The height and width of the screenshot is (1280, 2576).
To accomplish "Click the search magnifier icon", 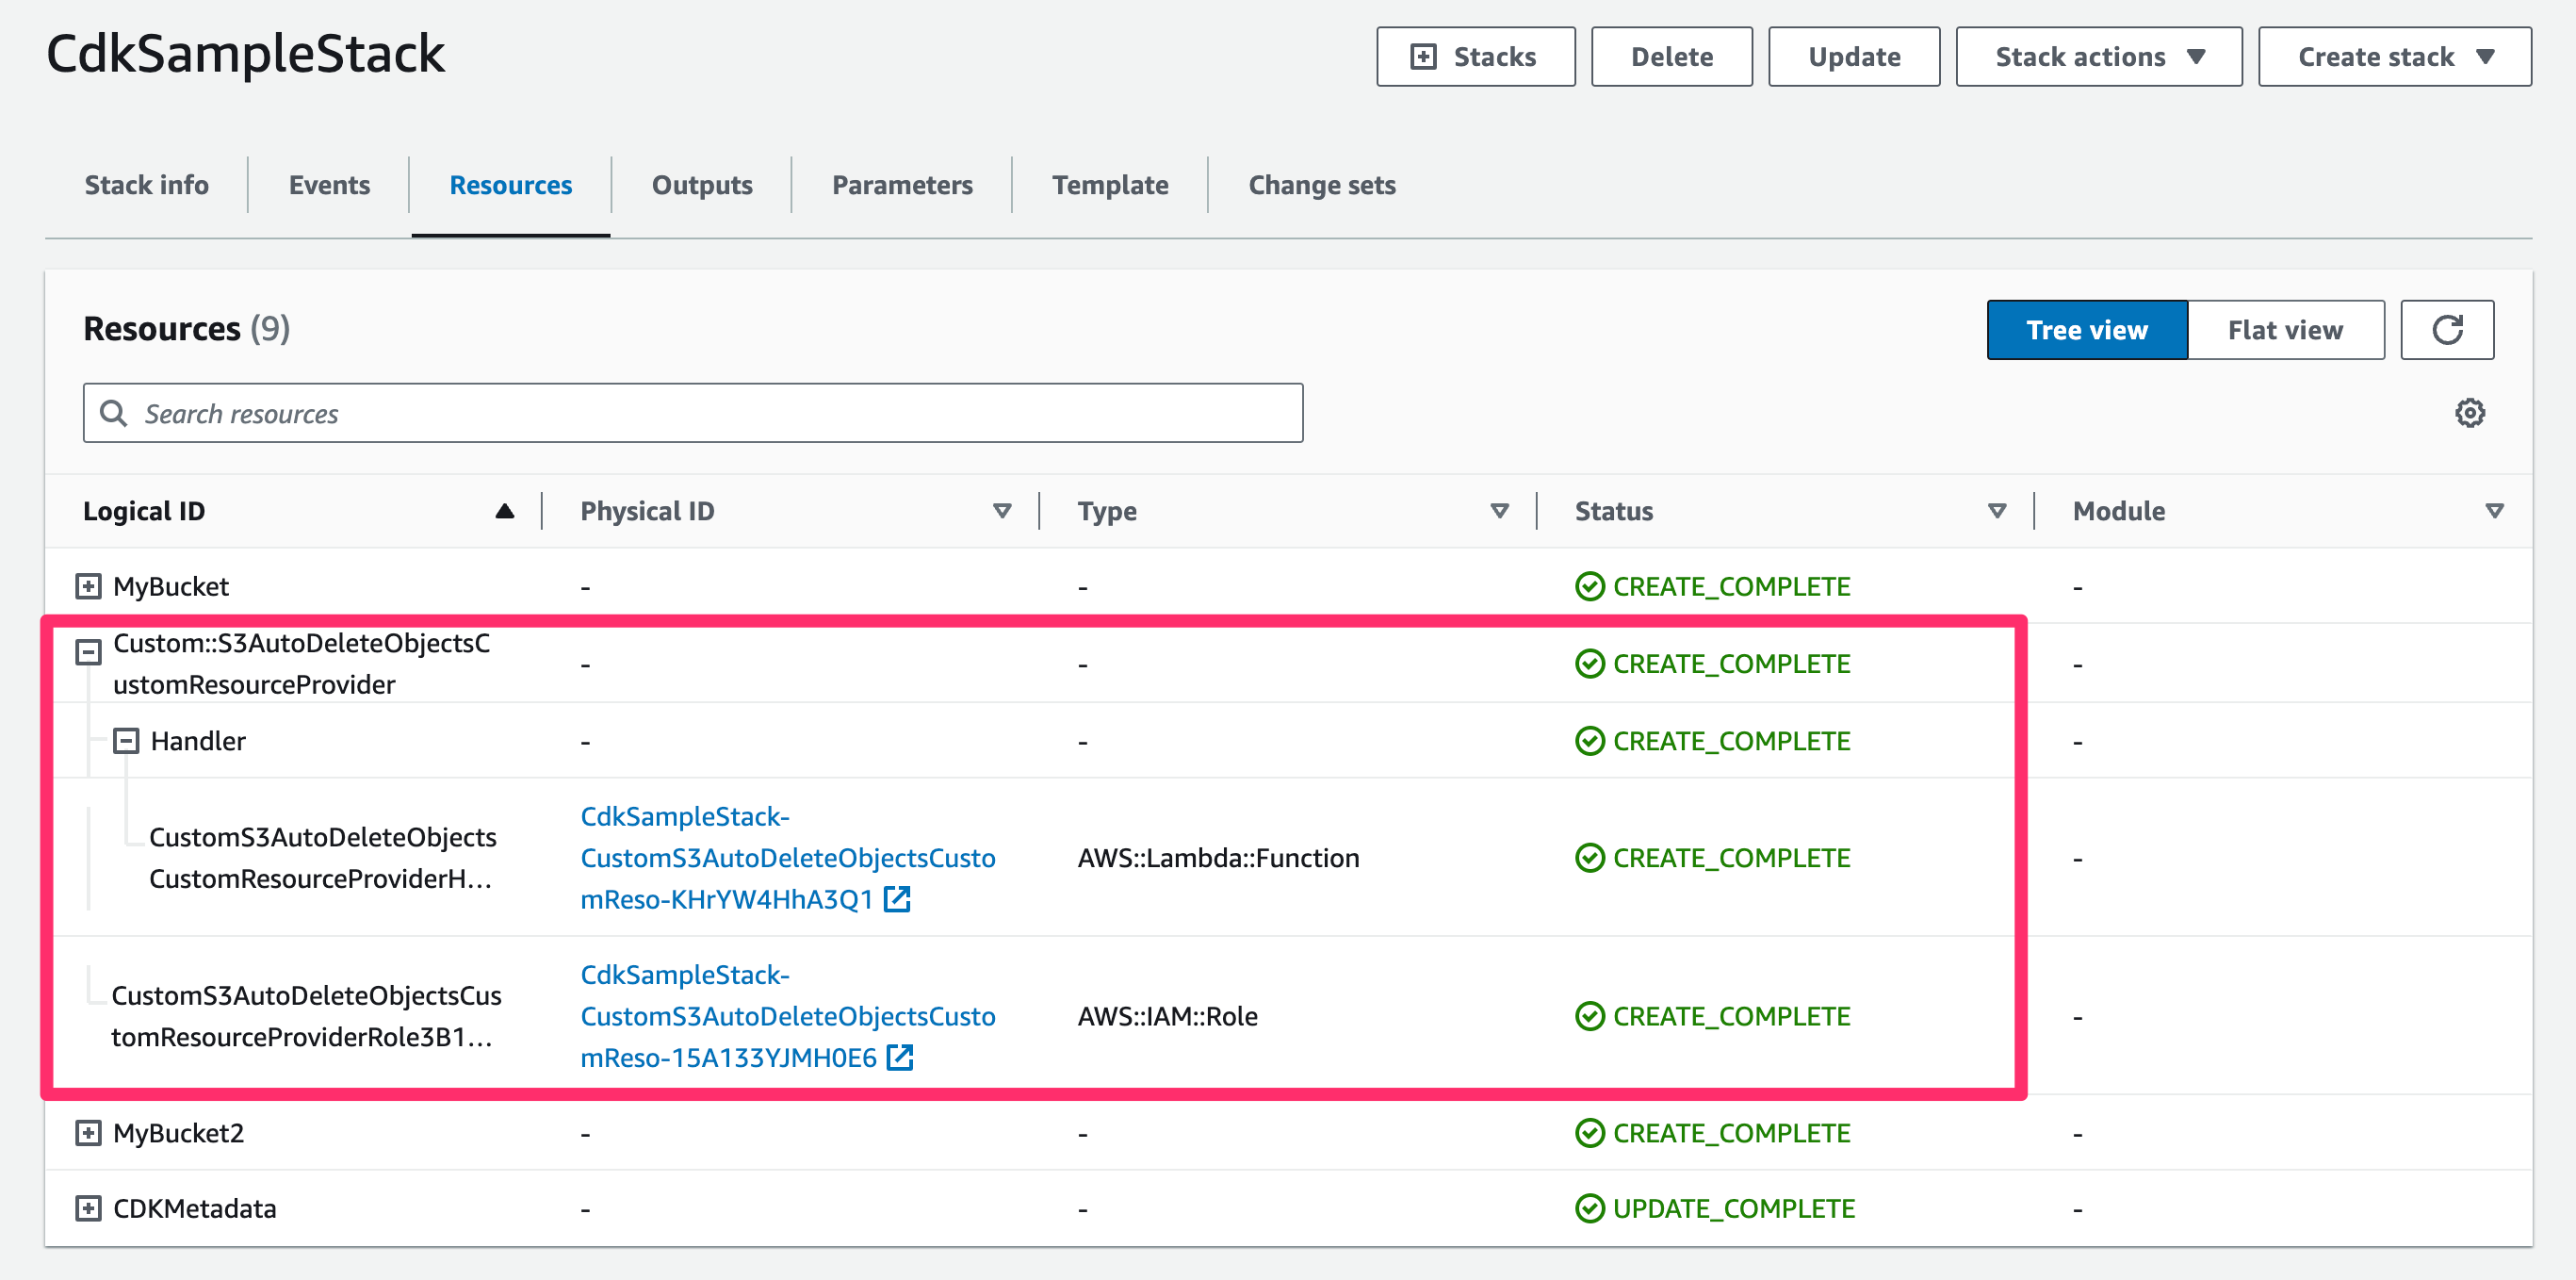I will click(115, 413).
